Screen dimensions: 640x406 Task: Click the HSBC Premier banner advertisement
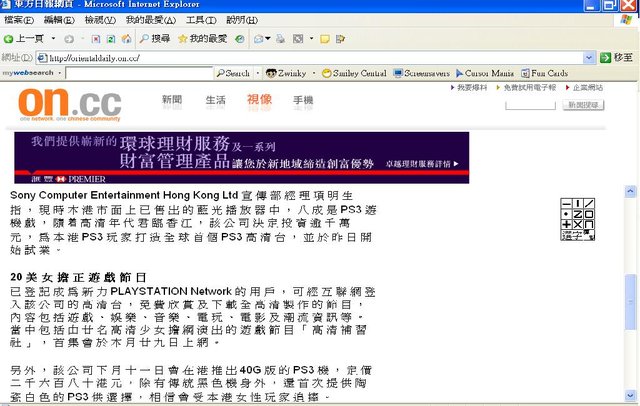click(x=242, y=158)
